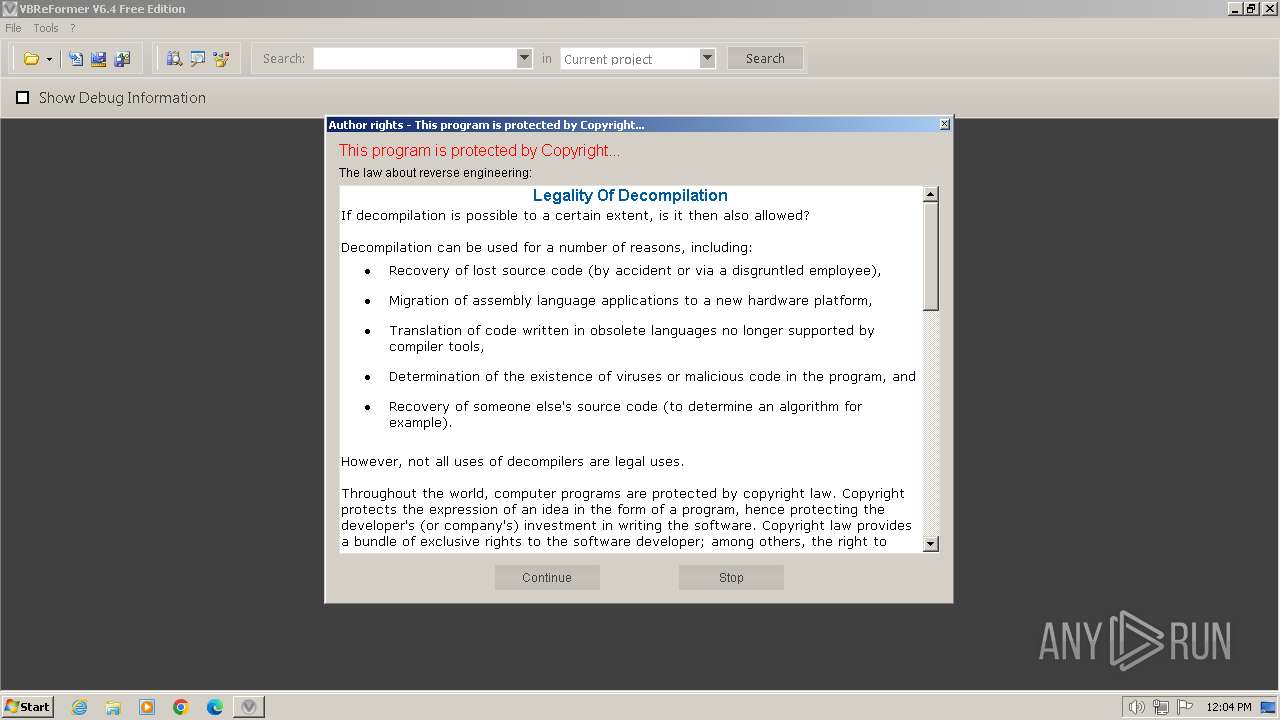Click the blue save disk toolbar icon
The width and height of the screenshot is (1280, 720).
pyautogui.click(x=98, y=59)
